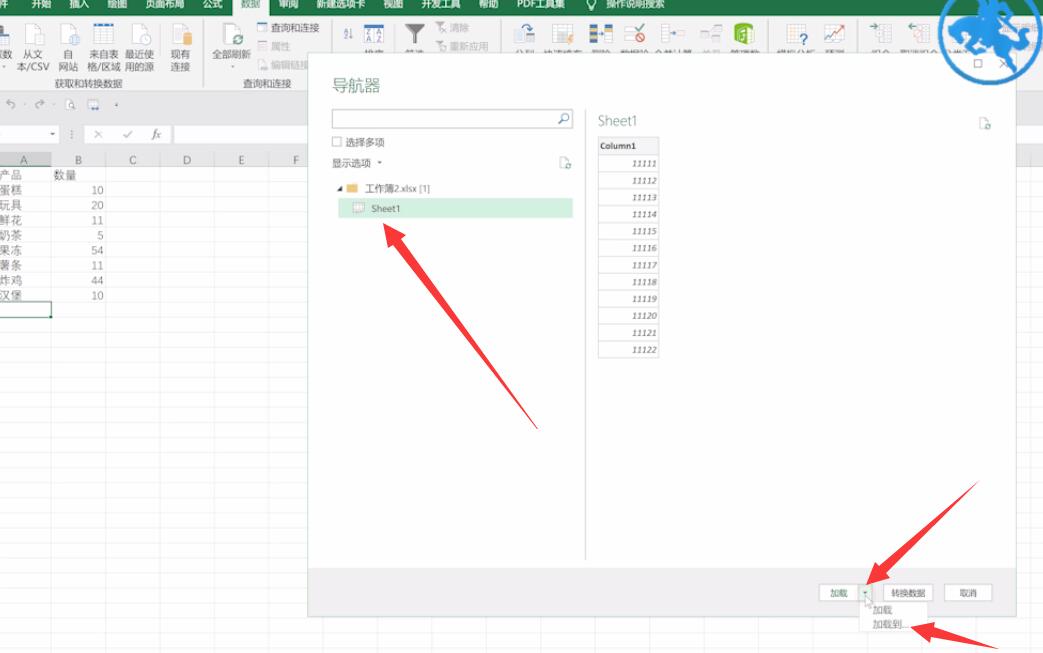
Task: Open the quick access toolbar customize arrow
Action: pos(116,104)
